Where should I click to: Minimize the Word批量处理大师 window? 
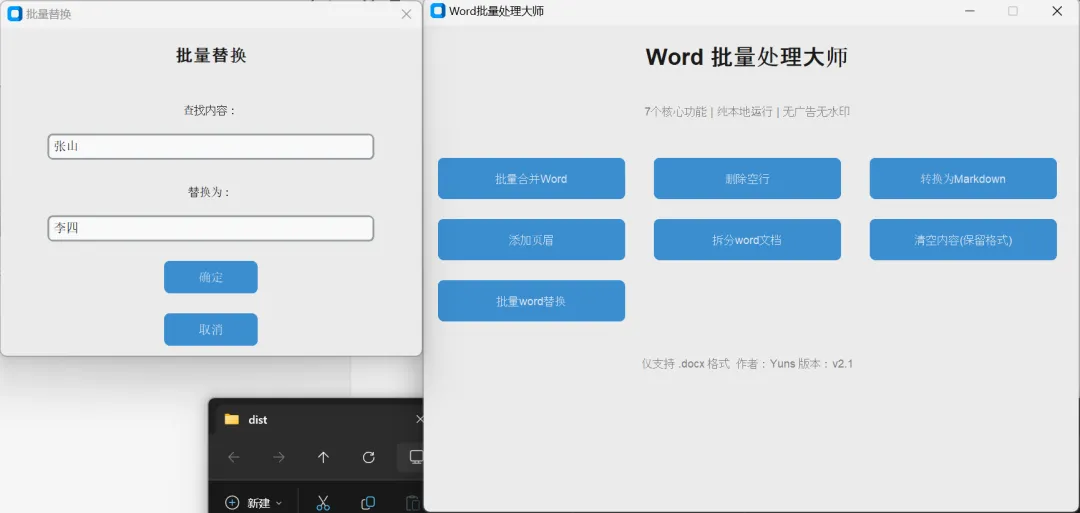[970, 11]
